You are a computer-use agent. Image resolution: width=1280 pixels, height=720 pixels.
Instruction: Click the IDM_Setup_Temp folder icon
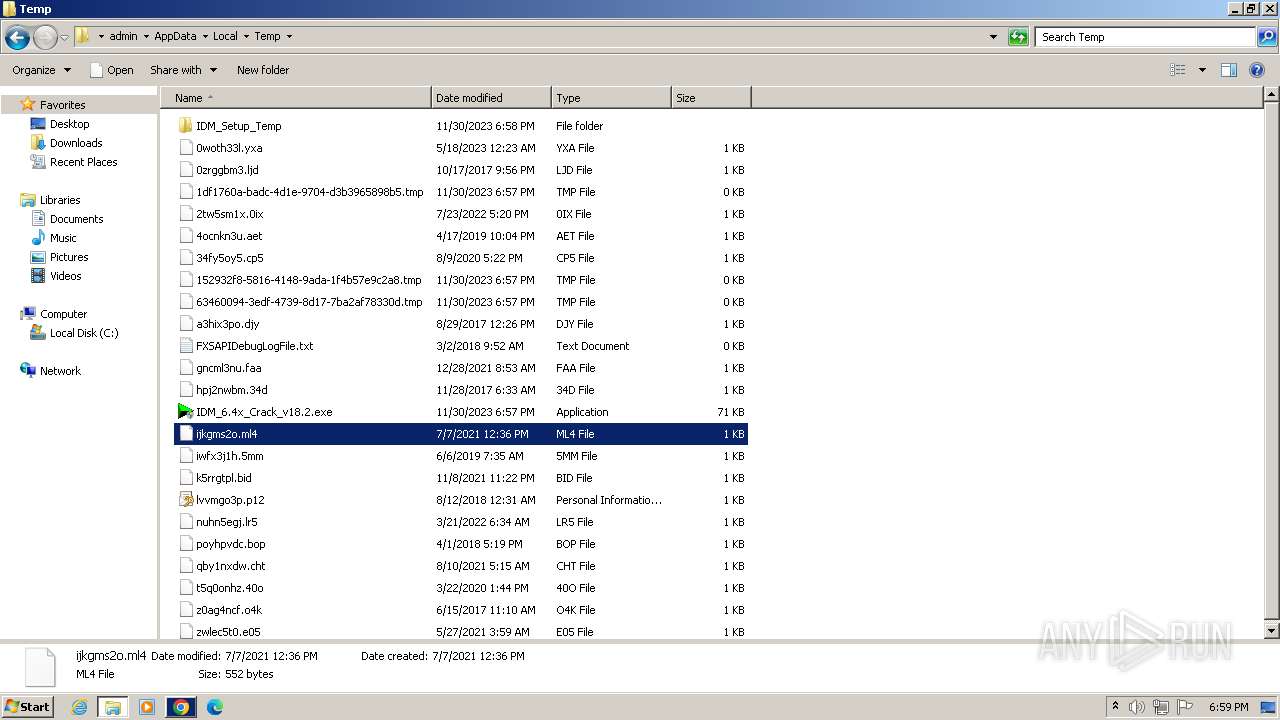185,126
